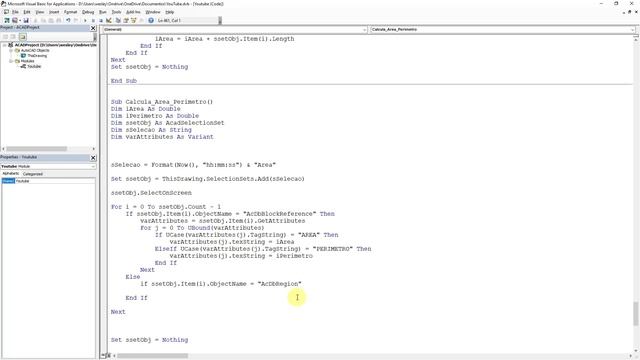Open the Insert menu
Screen dimensions: 640x360
54,12
